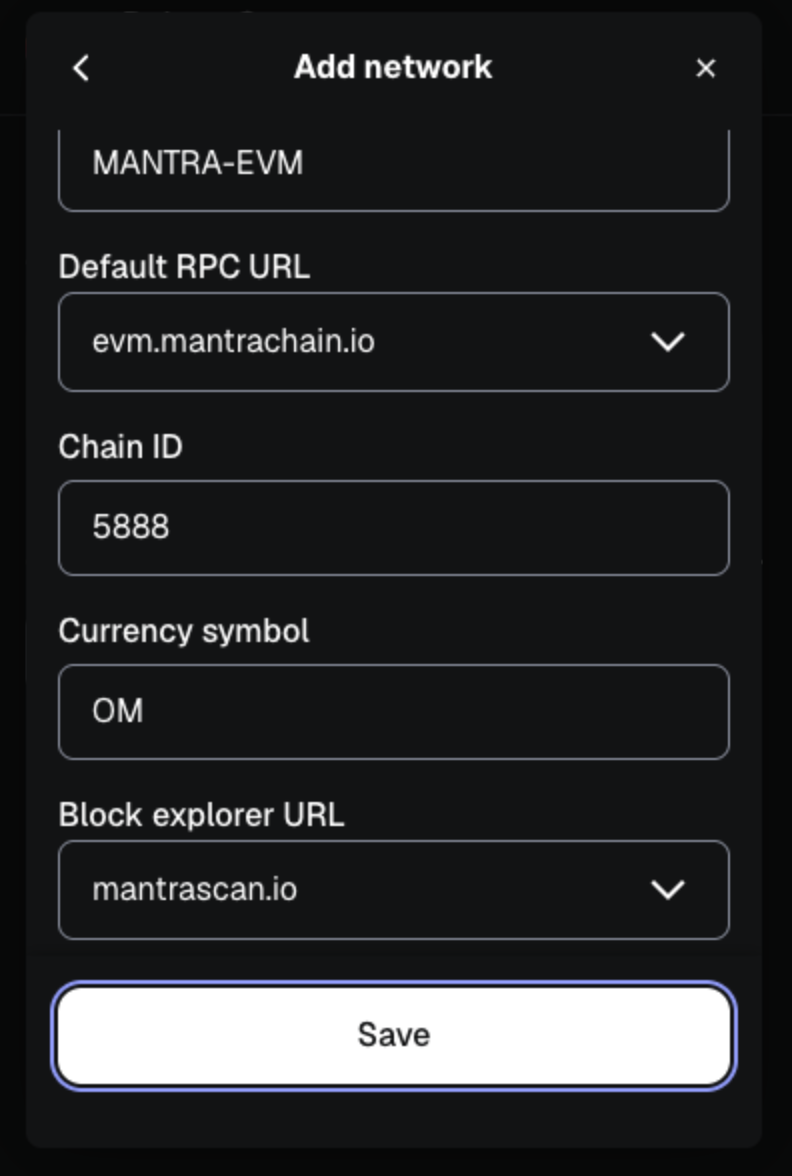
Task: Expand the Block explorer URL chevron
Action: pos(667,889)
